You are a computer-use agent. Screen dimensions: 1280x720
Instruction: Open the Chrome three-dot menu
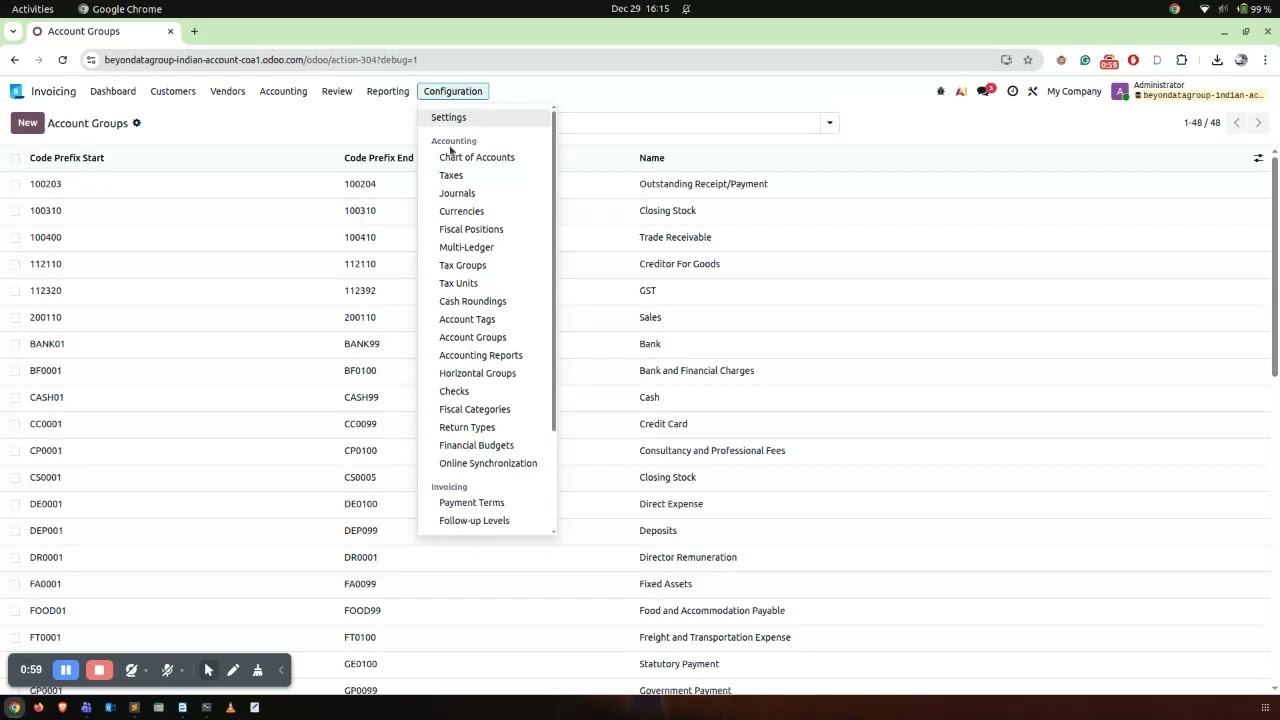pyautogui.click(x=1265, y=60)
